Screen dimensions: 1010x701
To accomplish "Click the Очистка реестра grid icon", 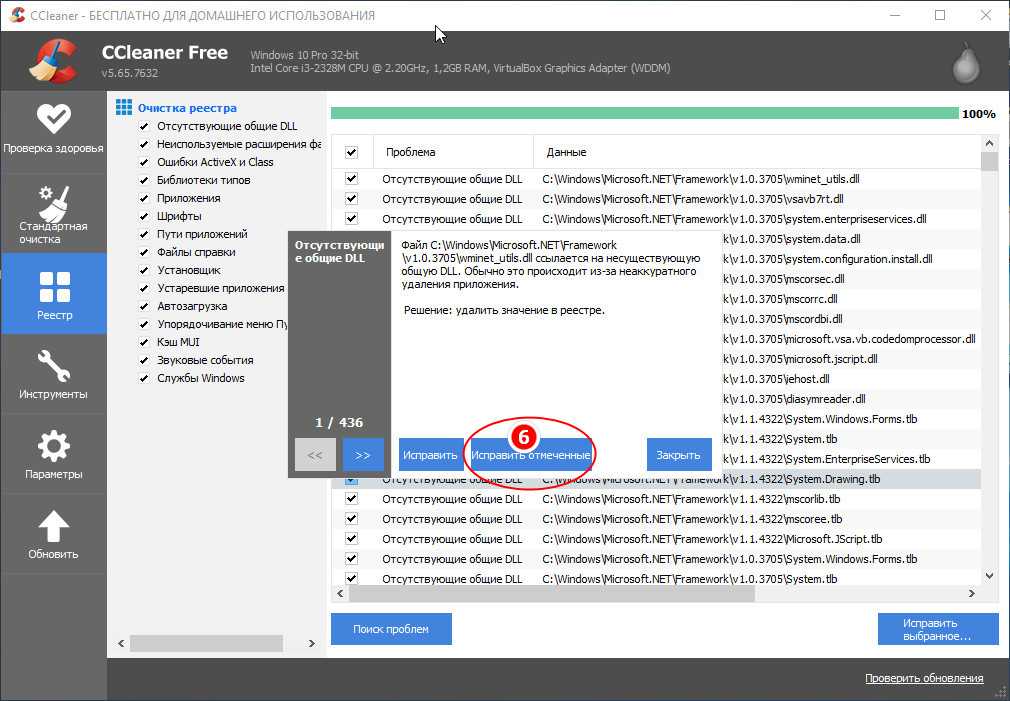I will pos(124,107).
